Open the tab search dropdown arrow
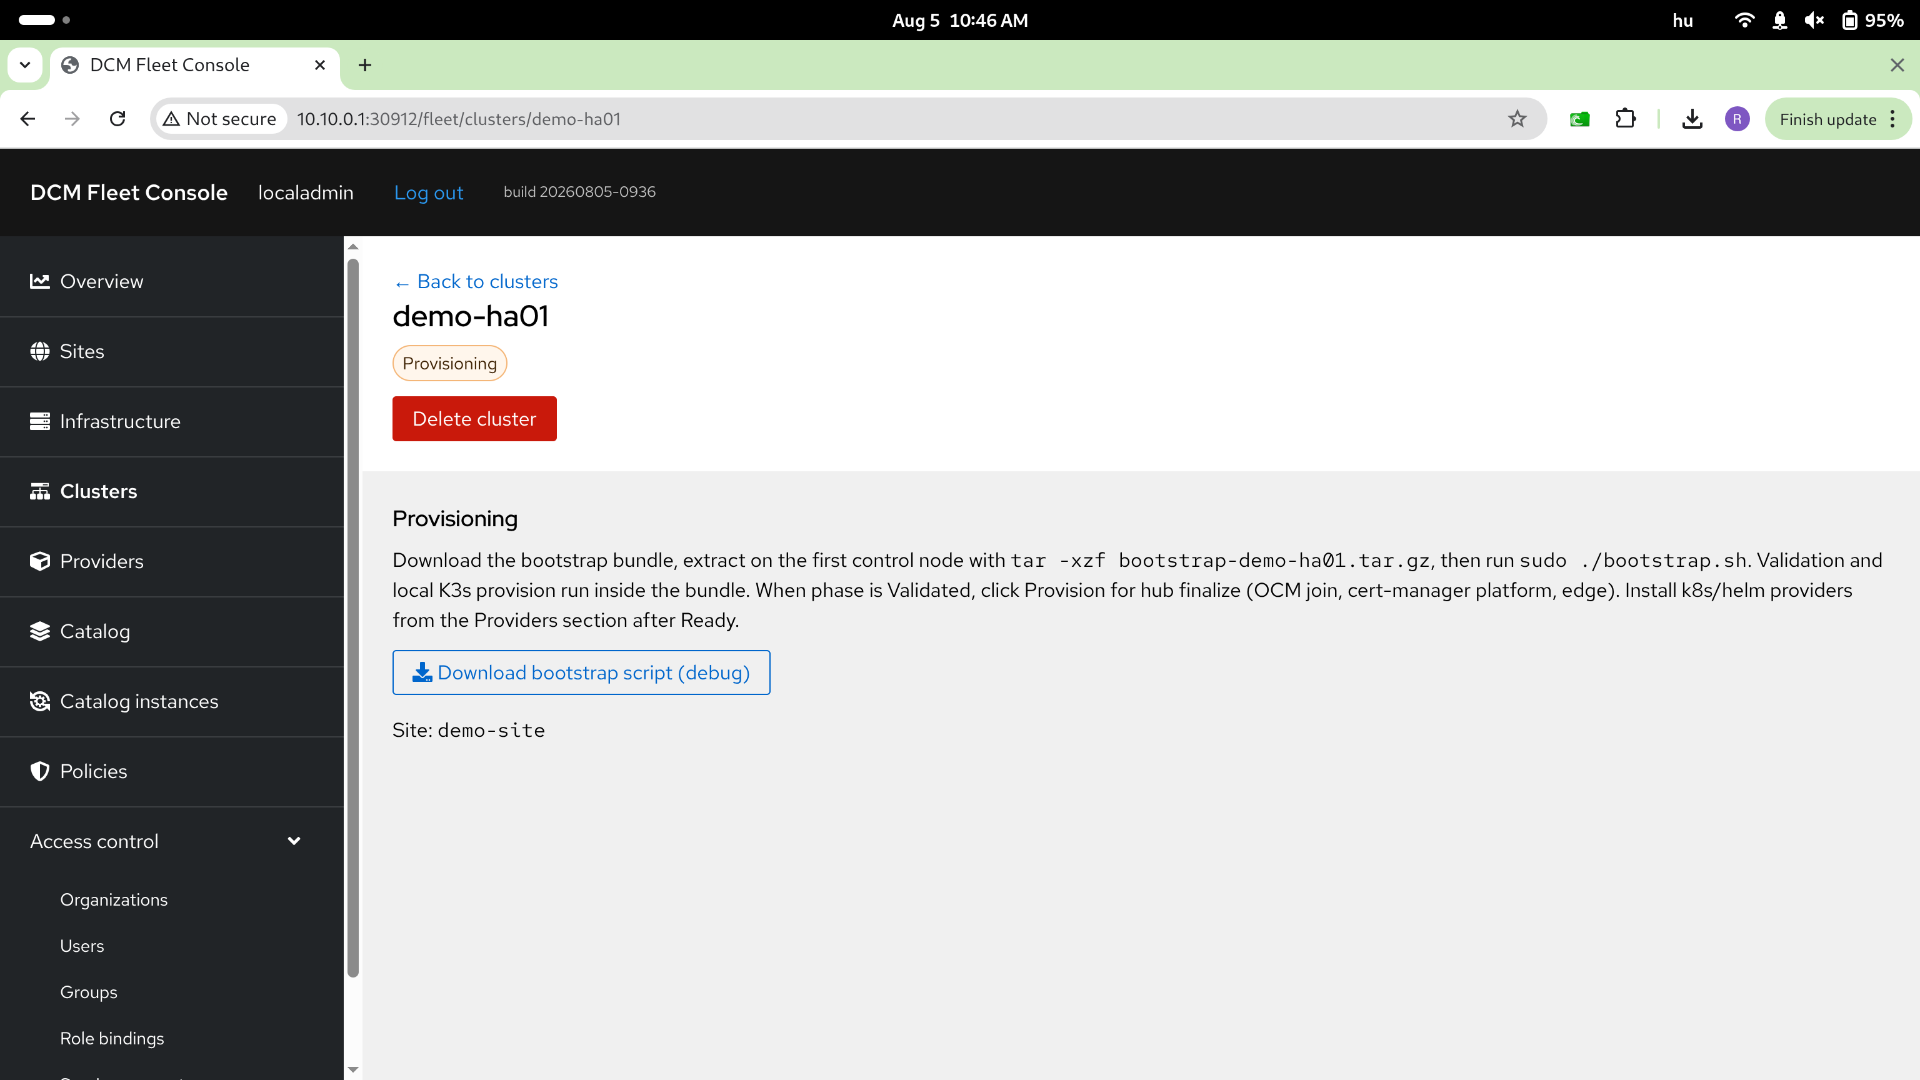Viewport: 1920px width, 1080px height. [x=25, y=65]
